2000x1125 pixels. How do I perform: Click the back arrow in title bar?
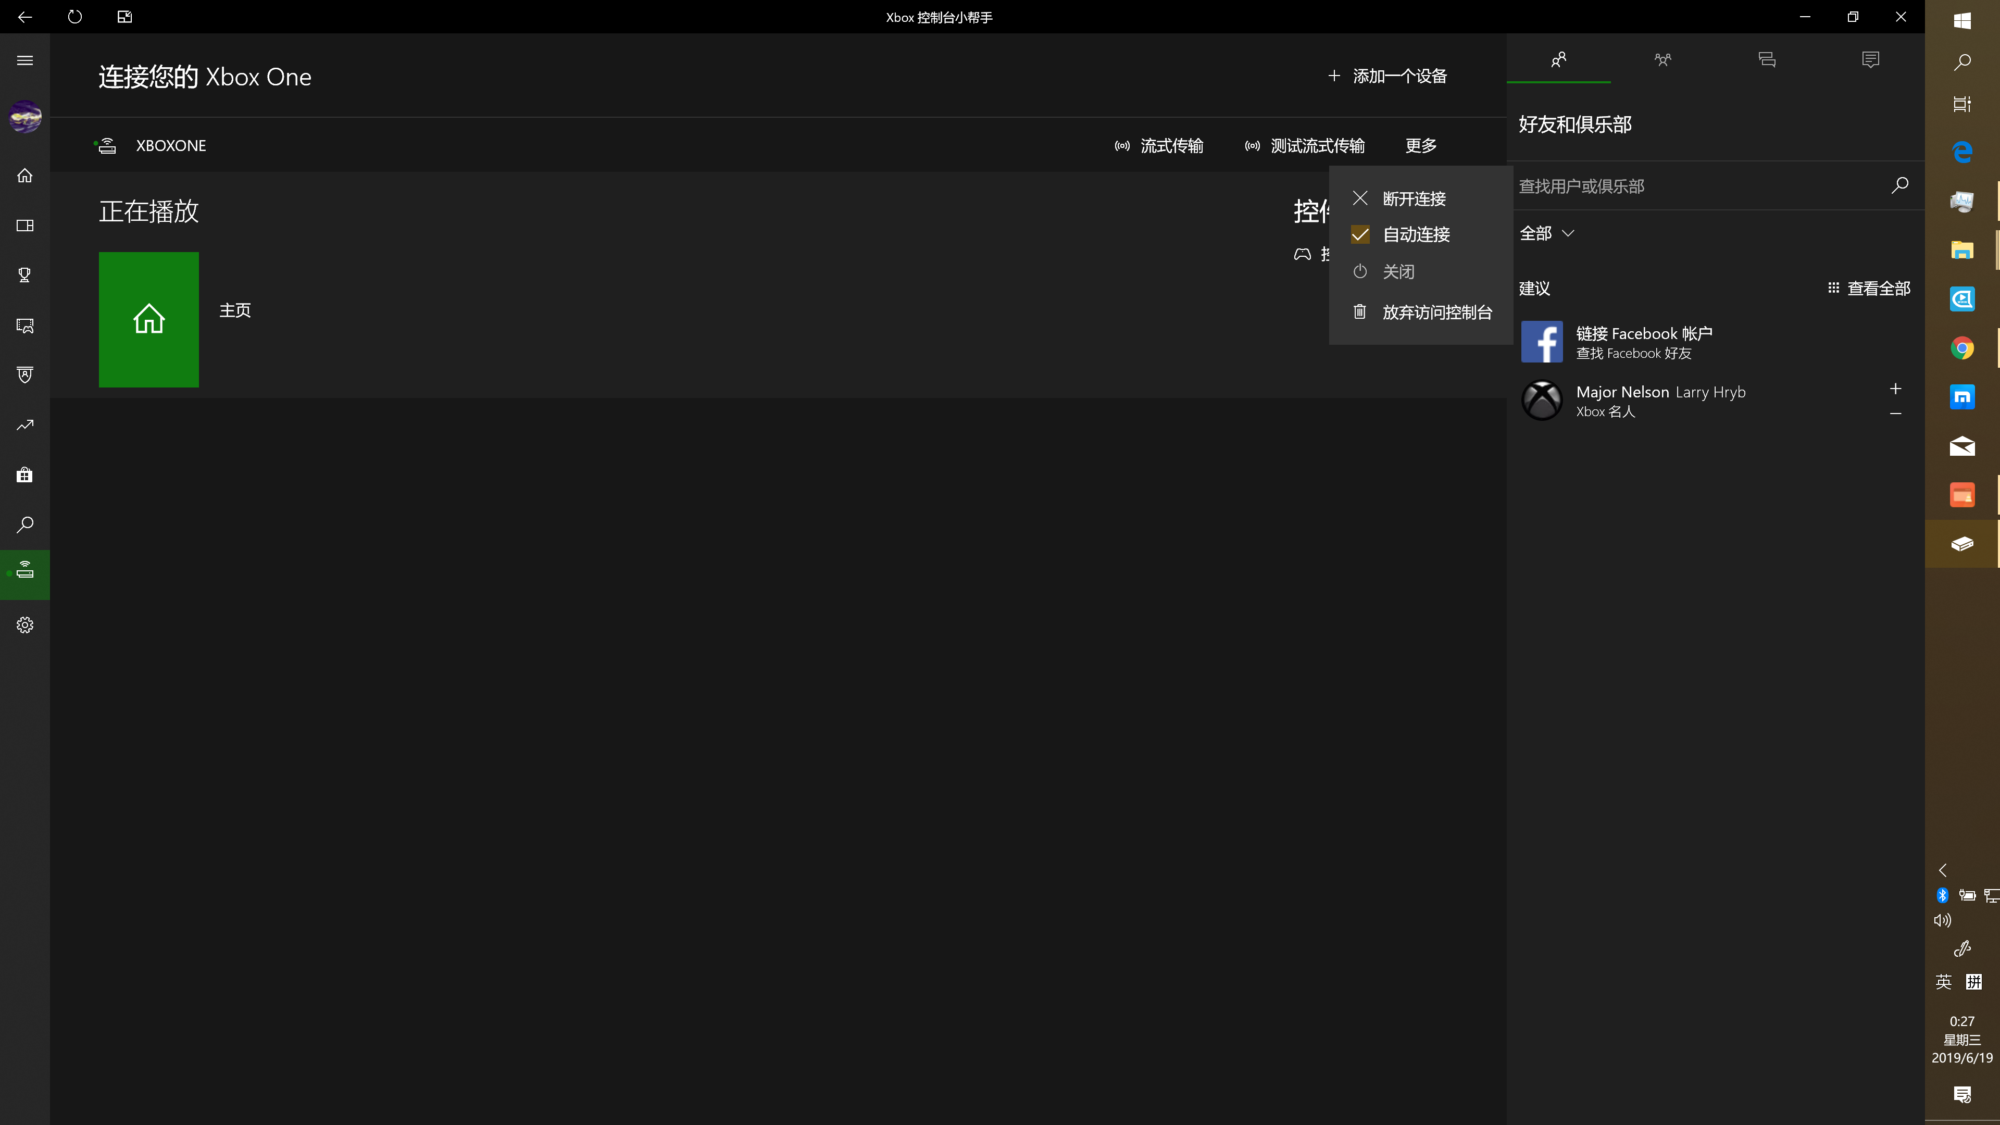click(x=25, y=17)
